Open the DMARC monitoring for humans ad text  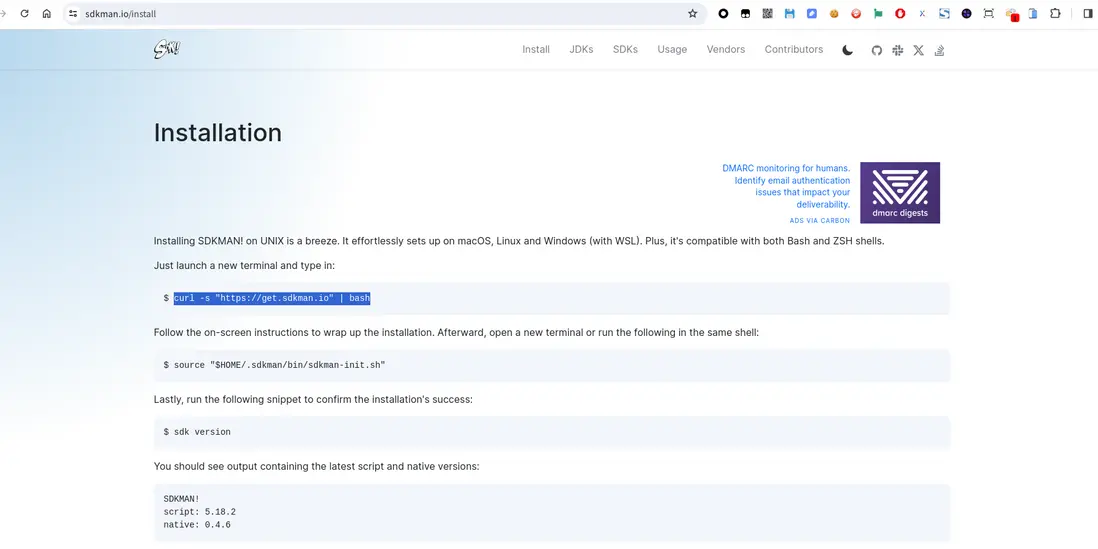pos(786,186)
